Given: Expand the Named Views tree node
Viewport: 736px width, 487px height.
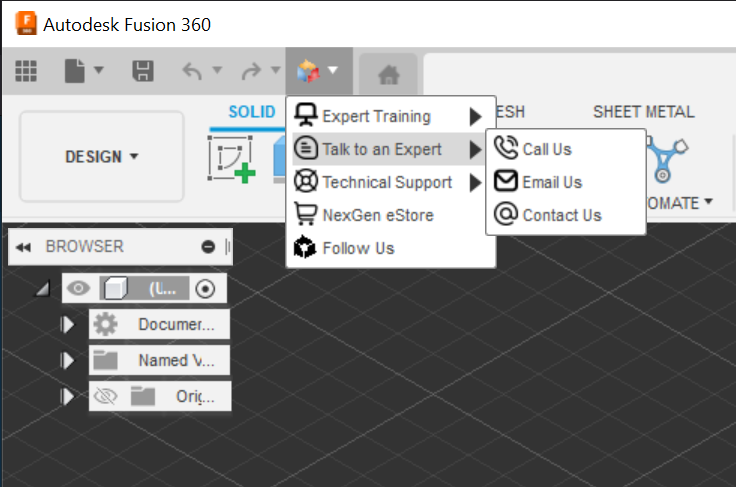Looking at the screenshot, I should [67, 360].
